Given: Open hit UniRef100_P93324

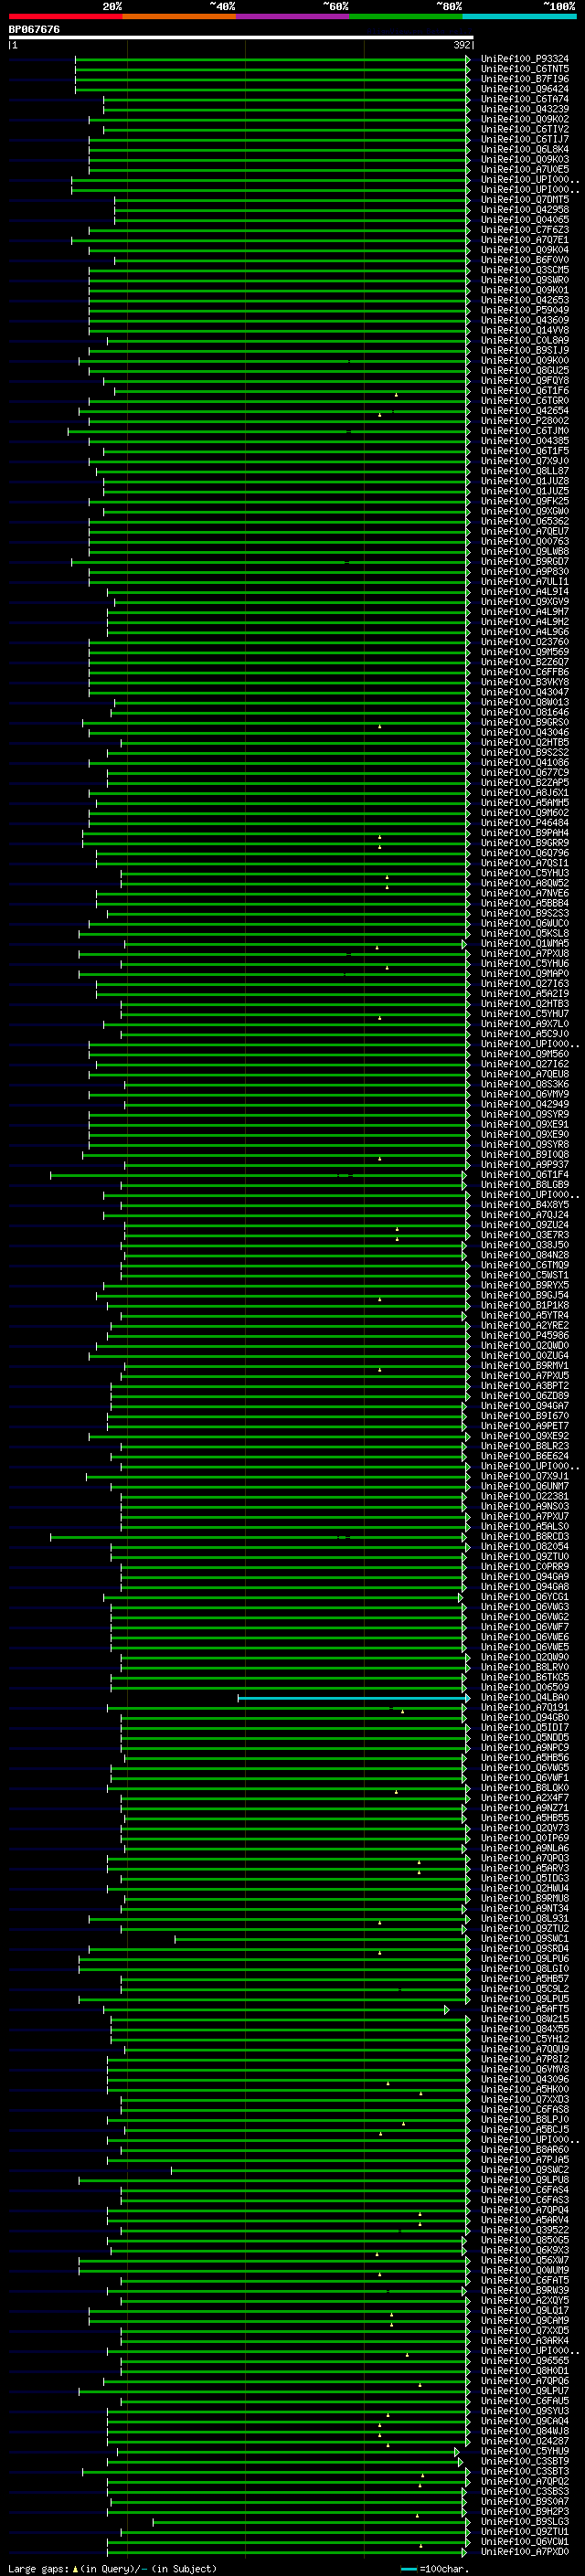Looking at the screenshot, I should 524,59.
